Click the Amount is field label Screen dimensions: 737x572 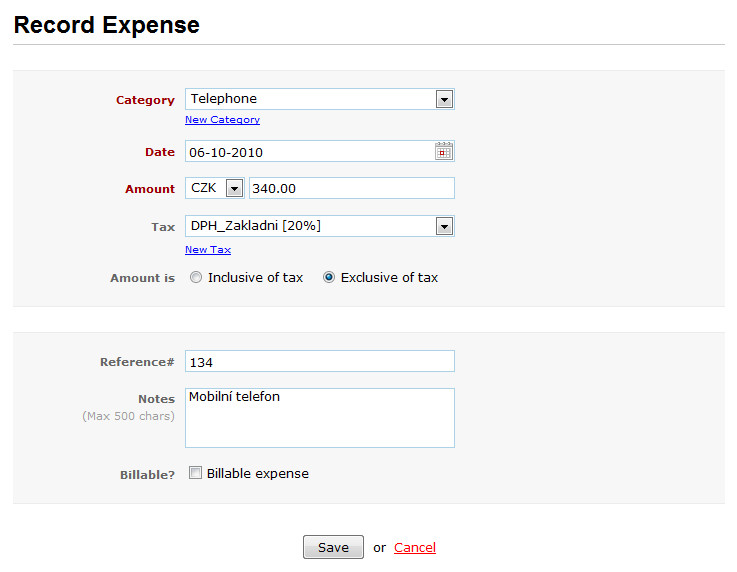142,278
